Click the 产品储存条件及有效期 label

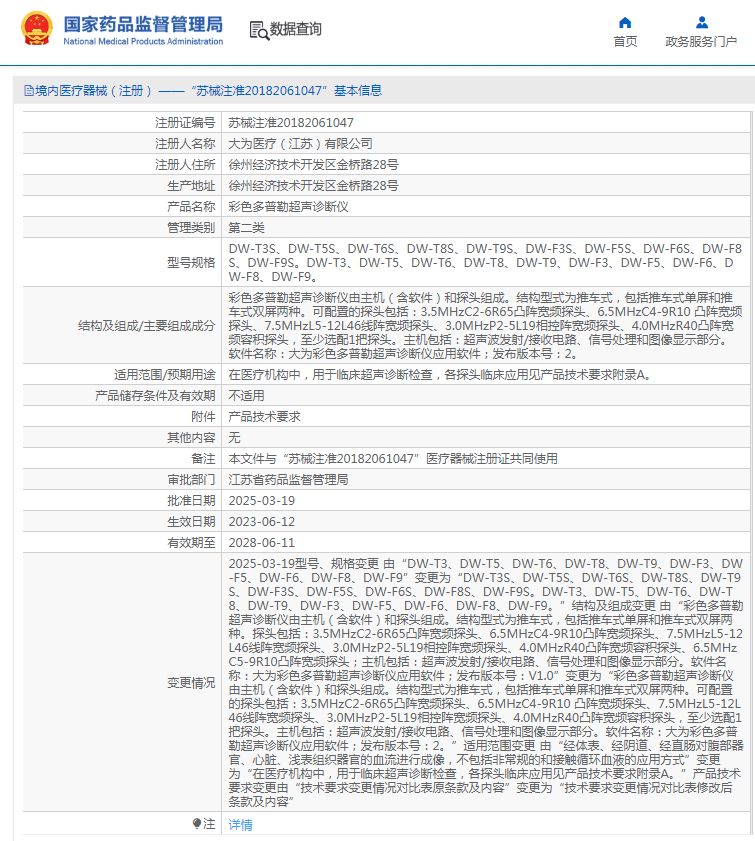coord(156,395)
